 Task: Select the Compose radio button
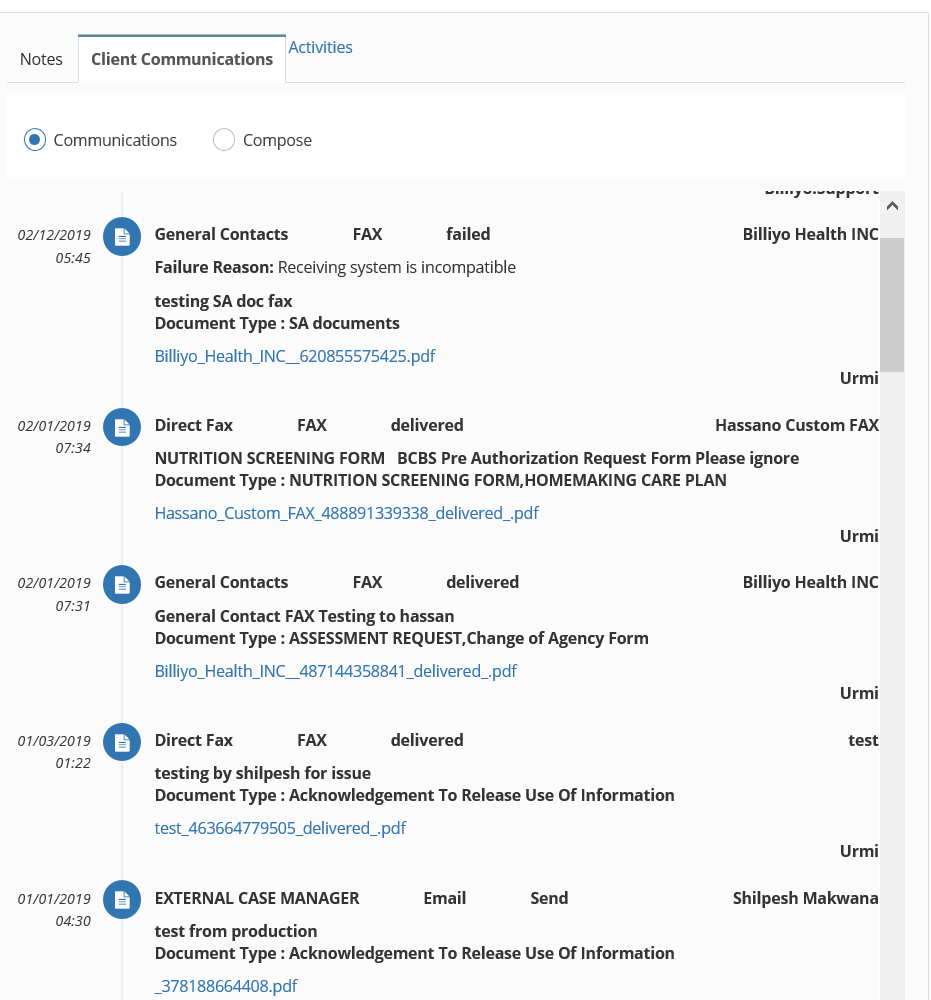coord(224,140)
